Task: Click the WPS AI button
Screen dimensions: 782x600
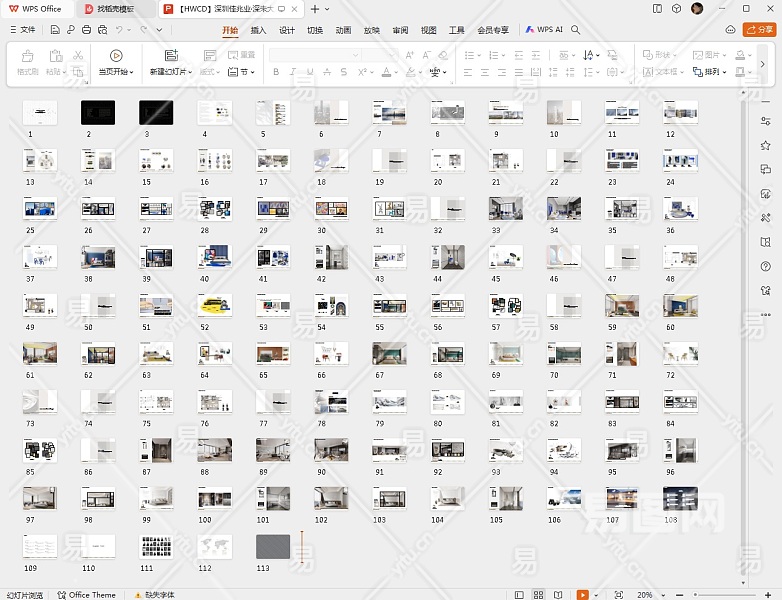Action: click(x=544, y=30)
